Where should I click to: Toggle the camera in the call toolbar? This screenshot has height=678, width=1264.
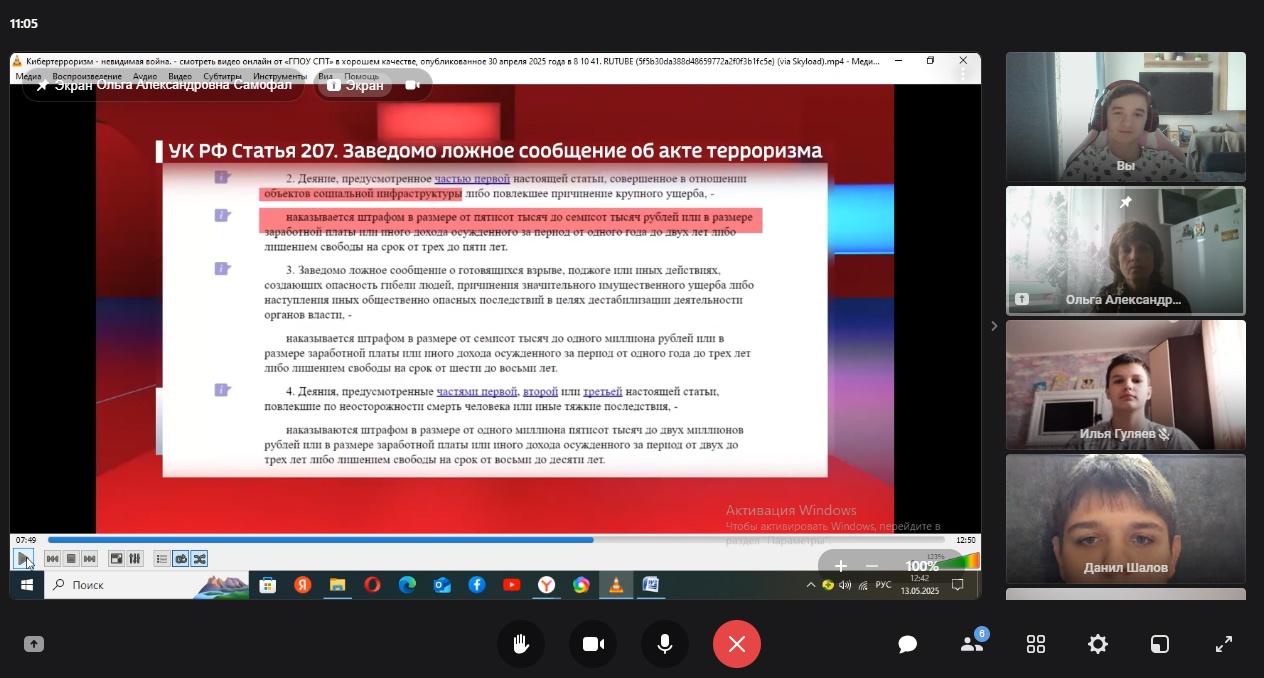click(593, 644)
